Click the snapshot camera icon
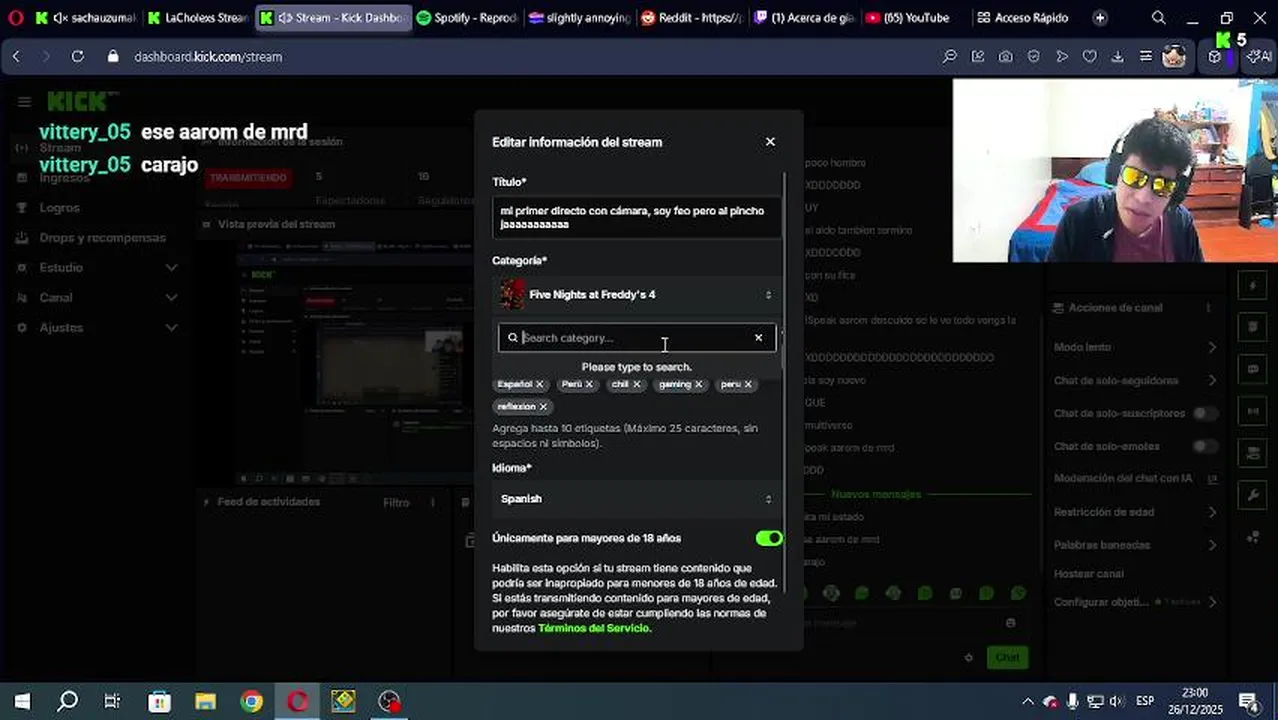This screenshot has width=1278, height=720. point(1006,57)
